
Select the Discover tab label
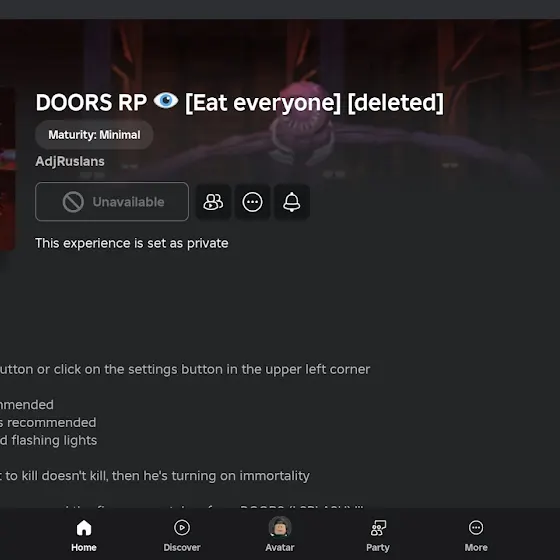tap(182, 547)
